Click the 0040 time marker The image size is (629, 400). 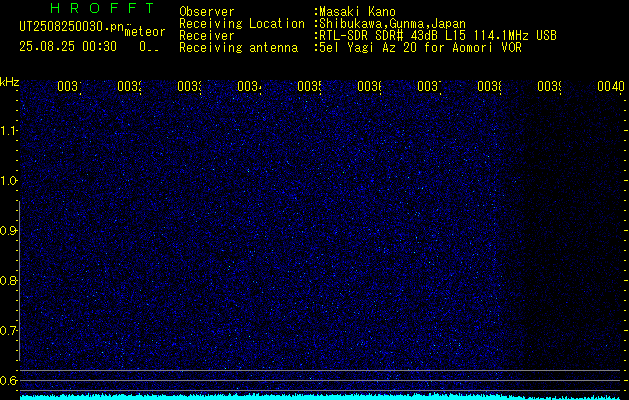click(x=611, y=87)
